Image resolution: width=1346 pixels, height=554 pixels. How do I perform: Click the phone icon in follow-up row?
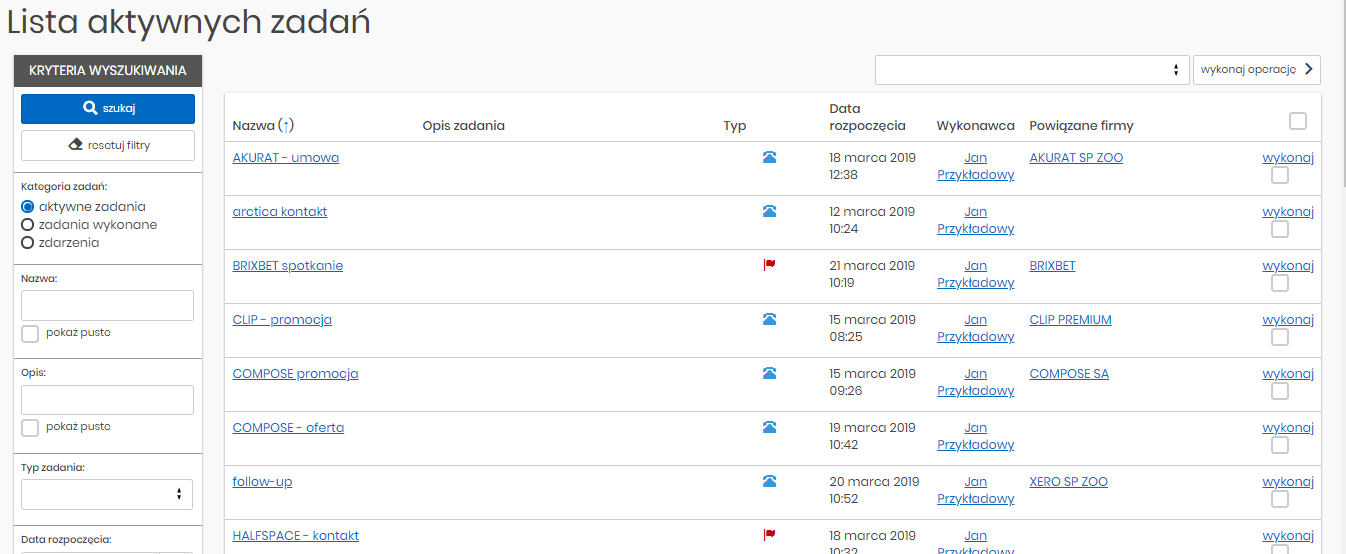tap(769, 481)
